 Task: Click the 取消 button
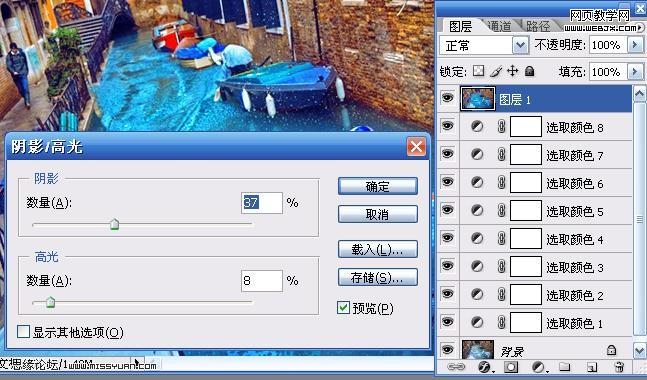point(378,214)
